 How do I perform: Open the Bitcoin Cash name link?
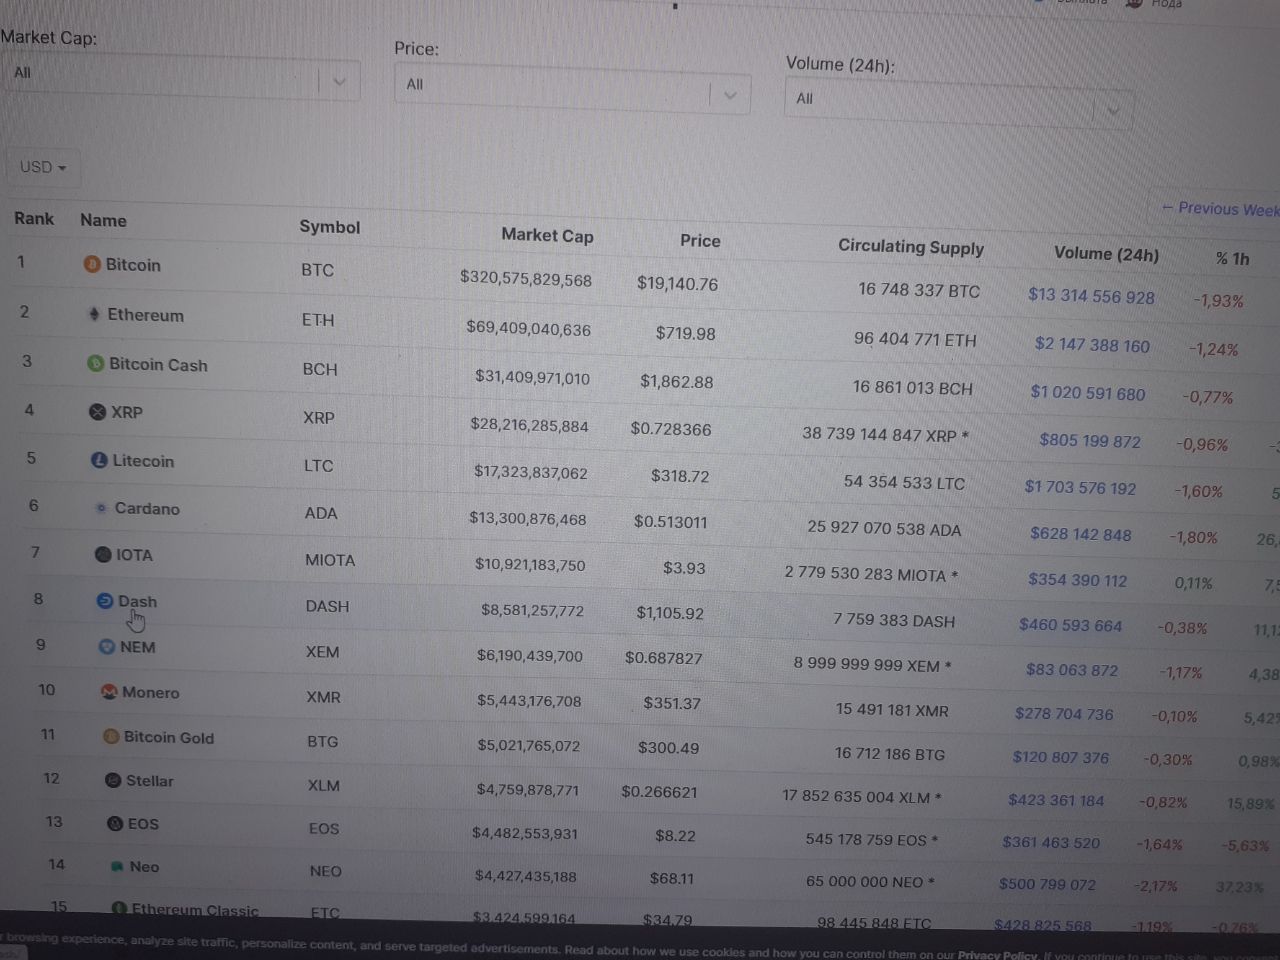tap(158, 365)
